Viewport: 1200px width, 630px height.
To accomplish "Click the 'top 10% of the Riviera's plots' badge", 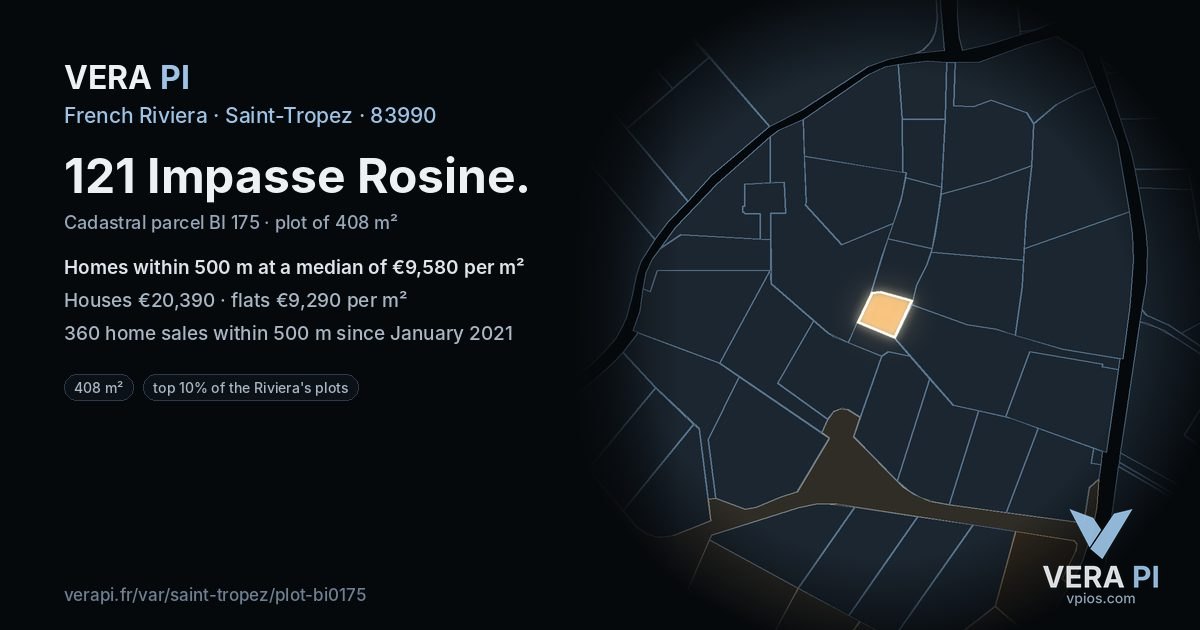I will (x=251, y=388).
